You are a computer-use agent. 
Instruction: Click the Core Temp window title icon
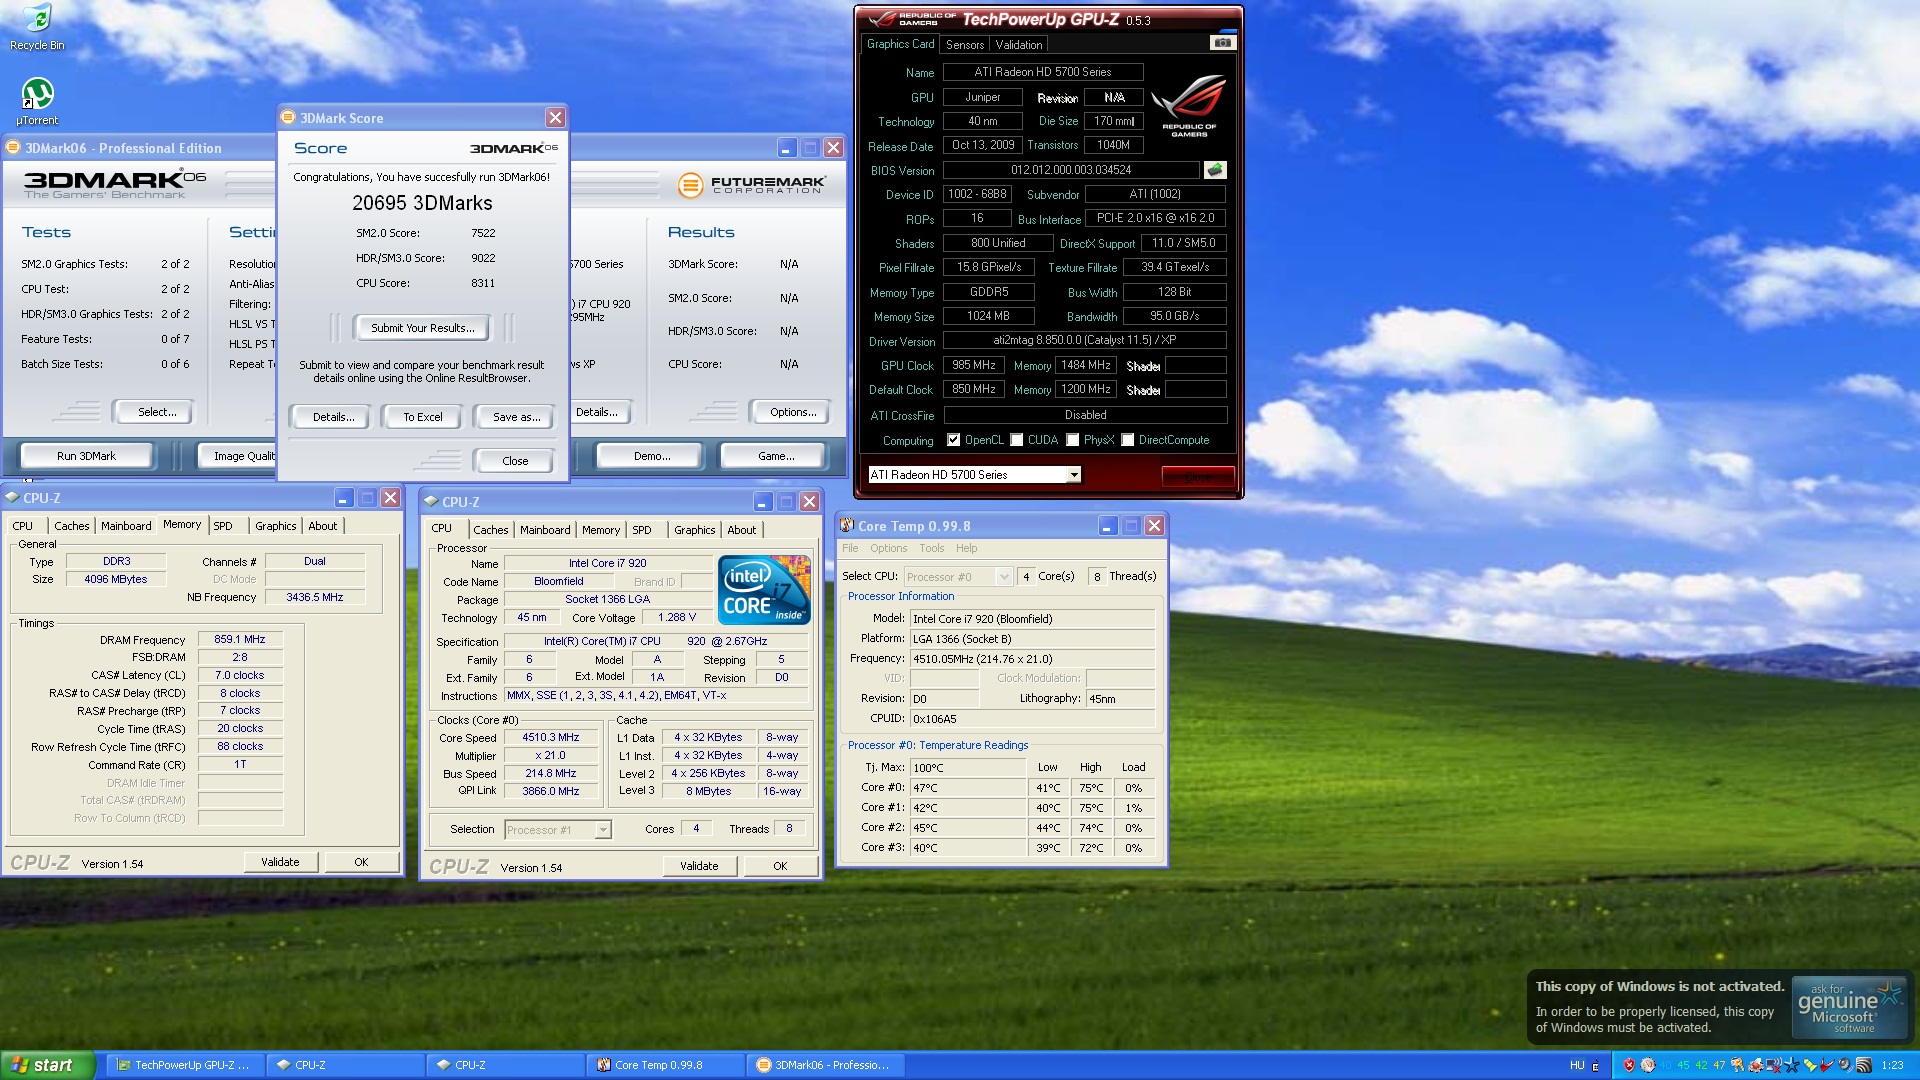point(847,526)
